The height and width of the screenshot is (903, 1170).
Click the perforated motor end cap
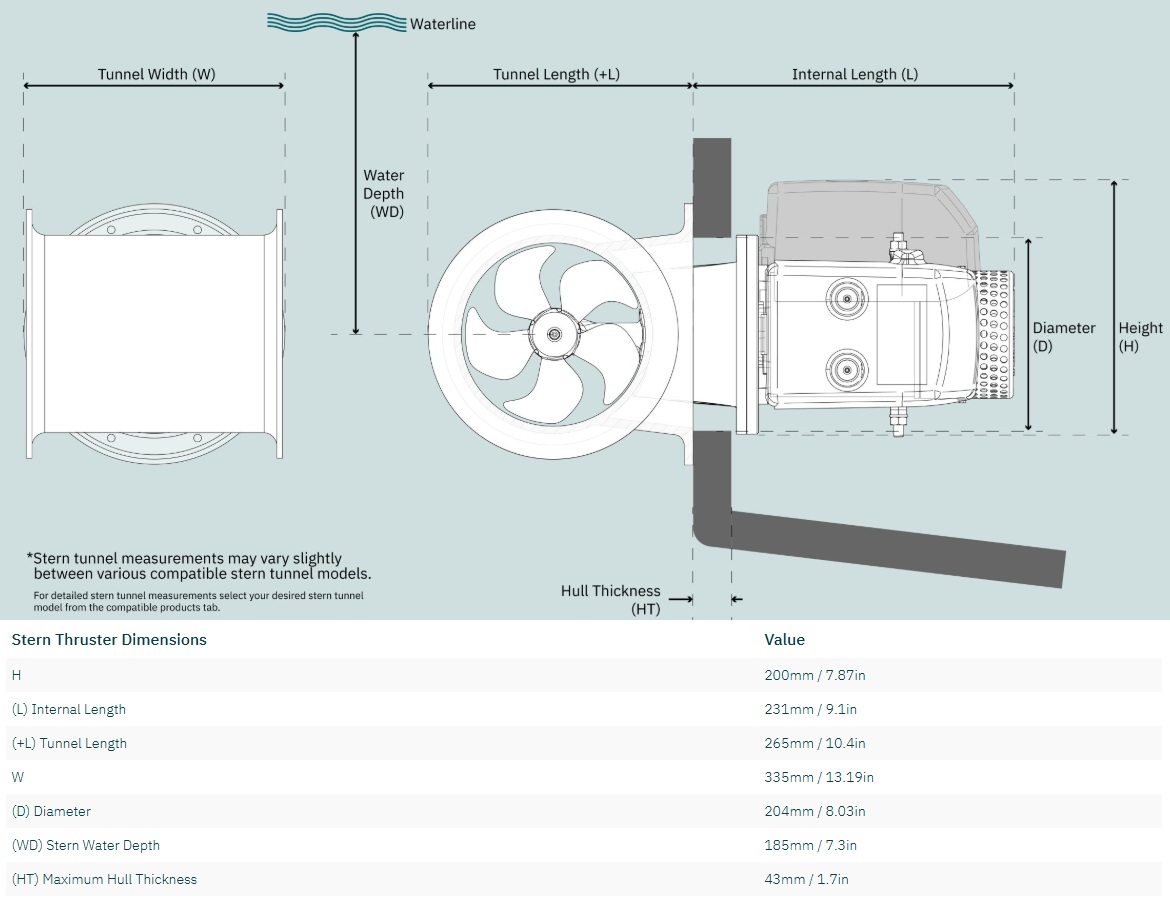click(995, 335)
